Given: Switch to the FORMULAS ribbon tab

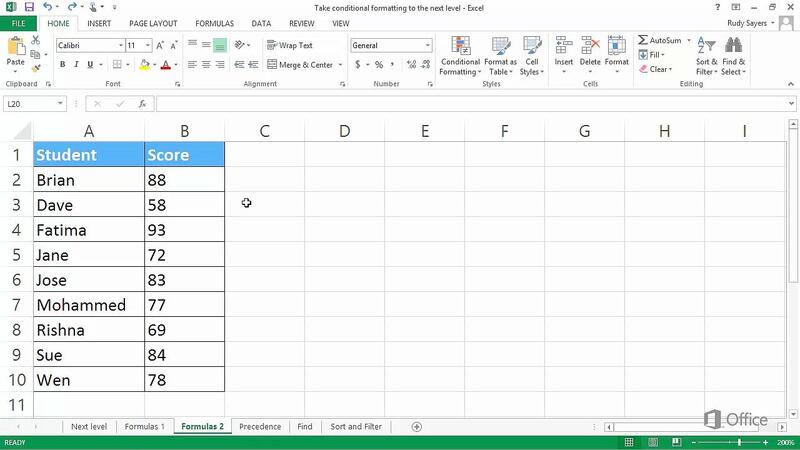Looking at the screenshot, I should [x=214, y=23].
